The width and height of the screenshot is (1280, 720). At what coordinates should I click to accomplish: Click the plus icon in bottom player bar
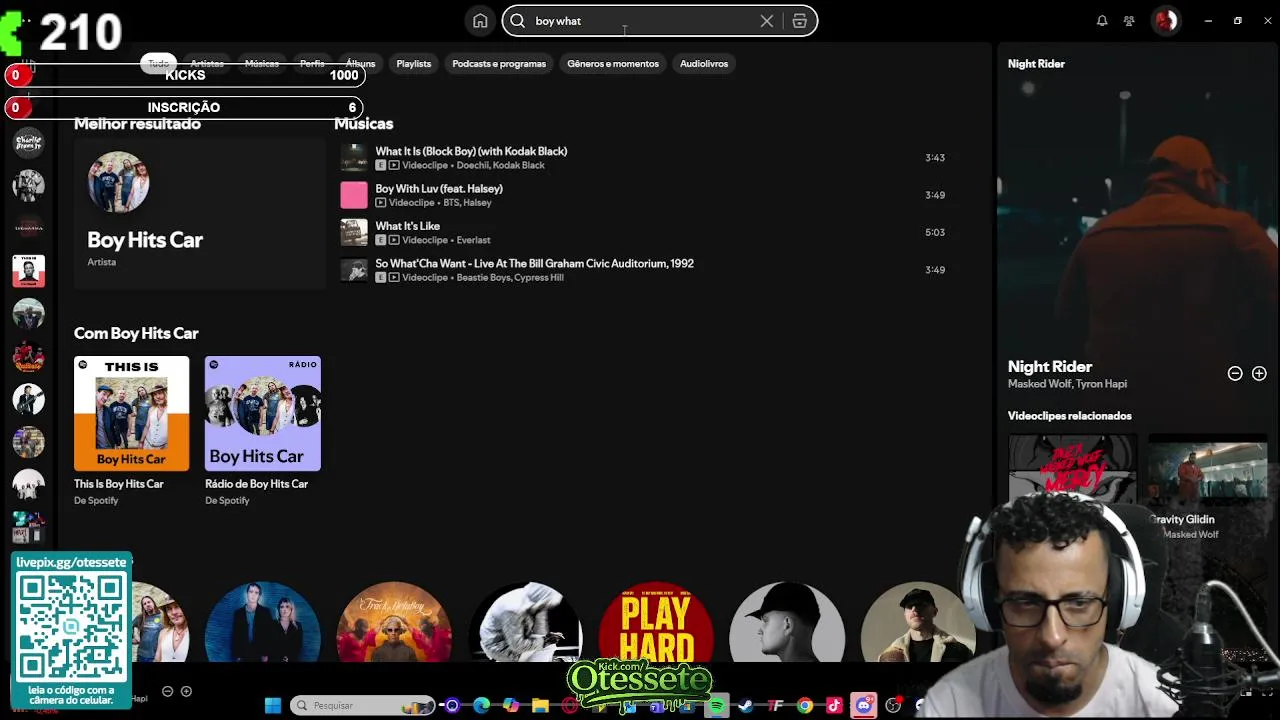(x=186, y=691)
